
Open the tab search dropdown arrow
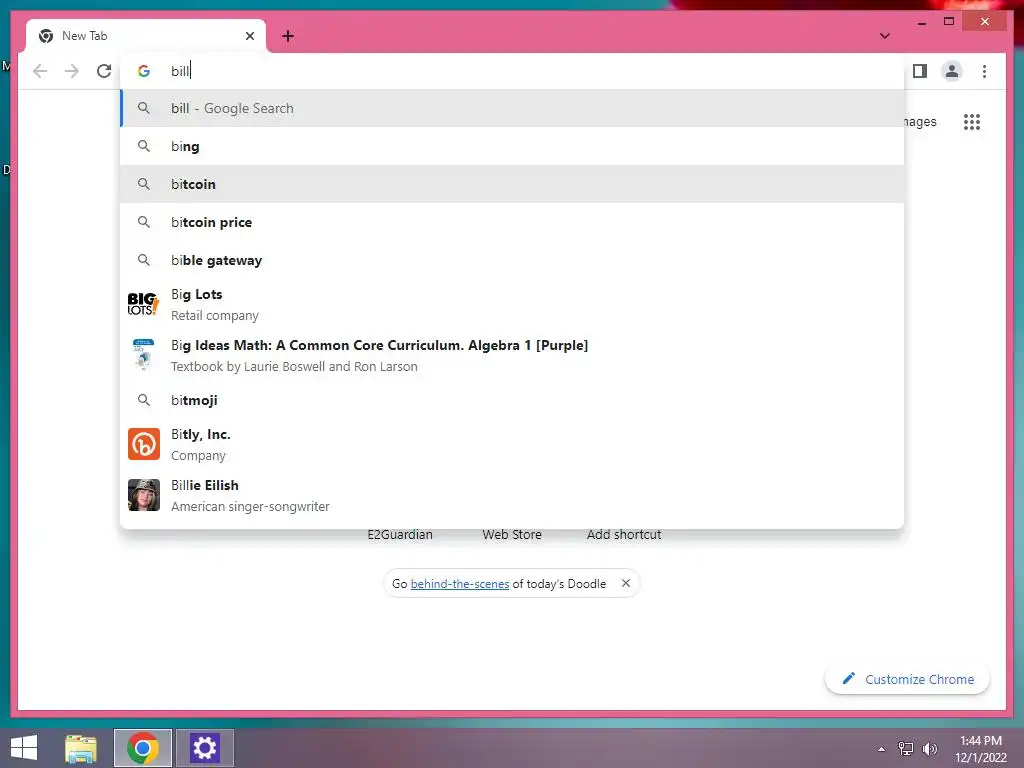click(x=885, y=36)
